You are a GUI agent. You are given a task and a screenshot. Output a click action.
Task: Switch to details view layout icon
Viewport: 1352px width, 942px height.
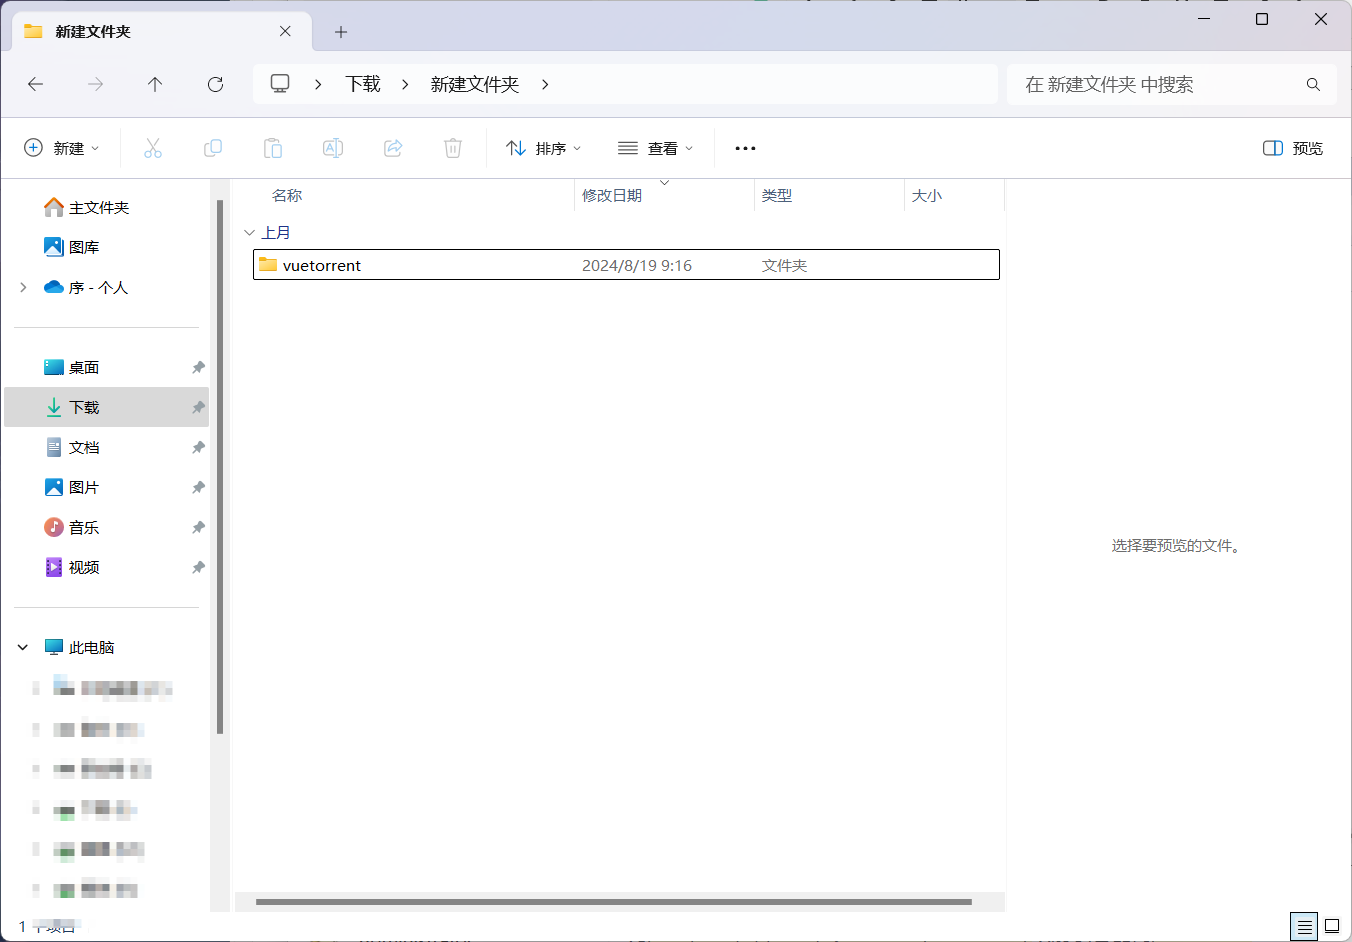pos(1304,926)
